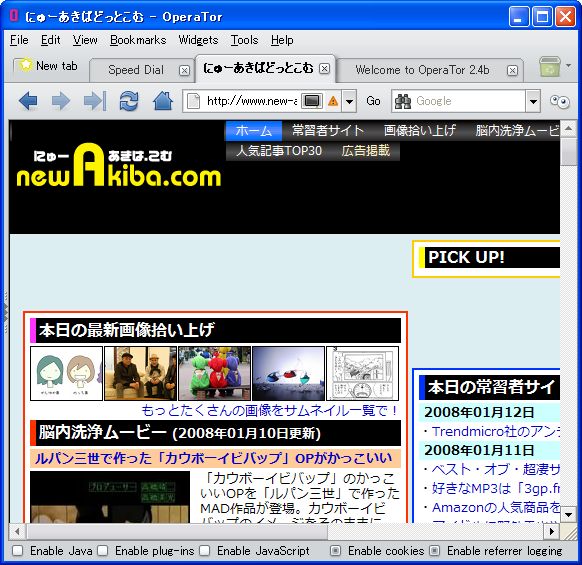Screen dimensions: 582x565
Task: Enable Java checkbox
Action: 17,551
